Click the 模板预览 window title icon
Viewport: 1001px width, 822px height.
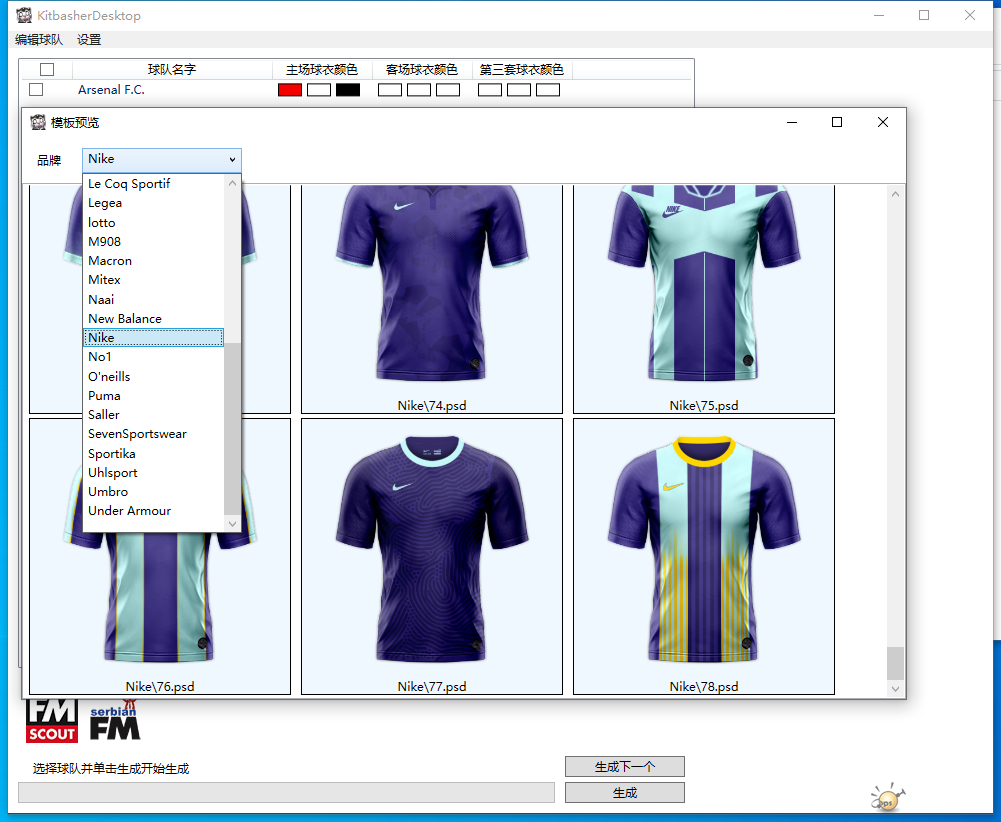39,123
